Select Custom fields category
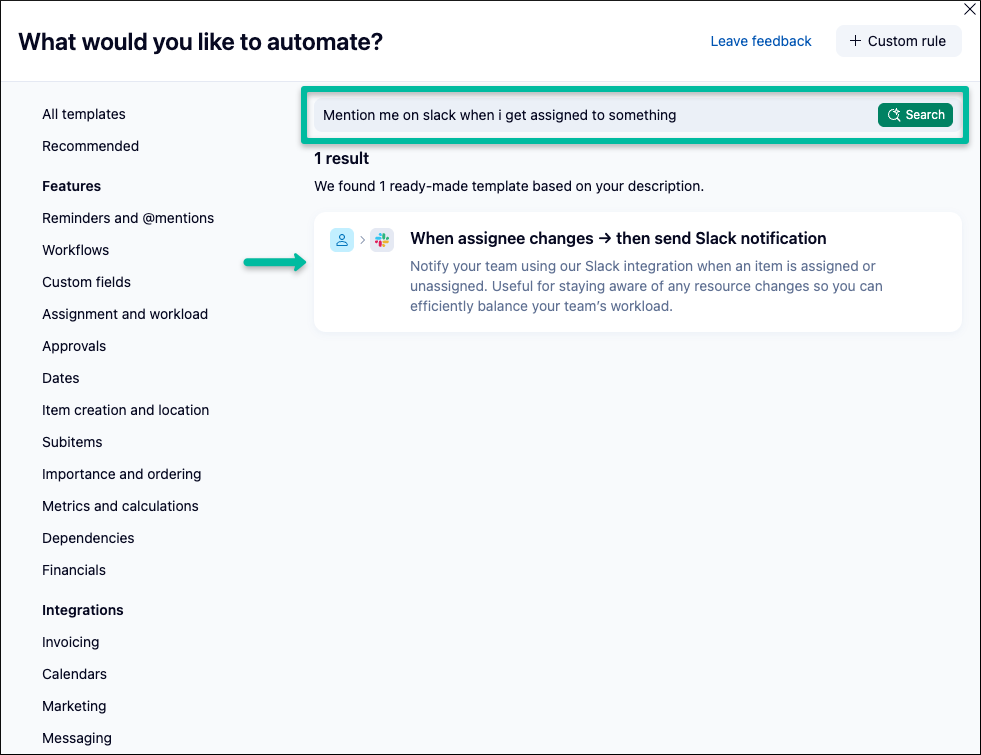 point(86,282)
